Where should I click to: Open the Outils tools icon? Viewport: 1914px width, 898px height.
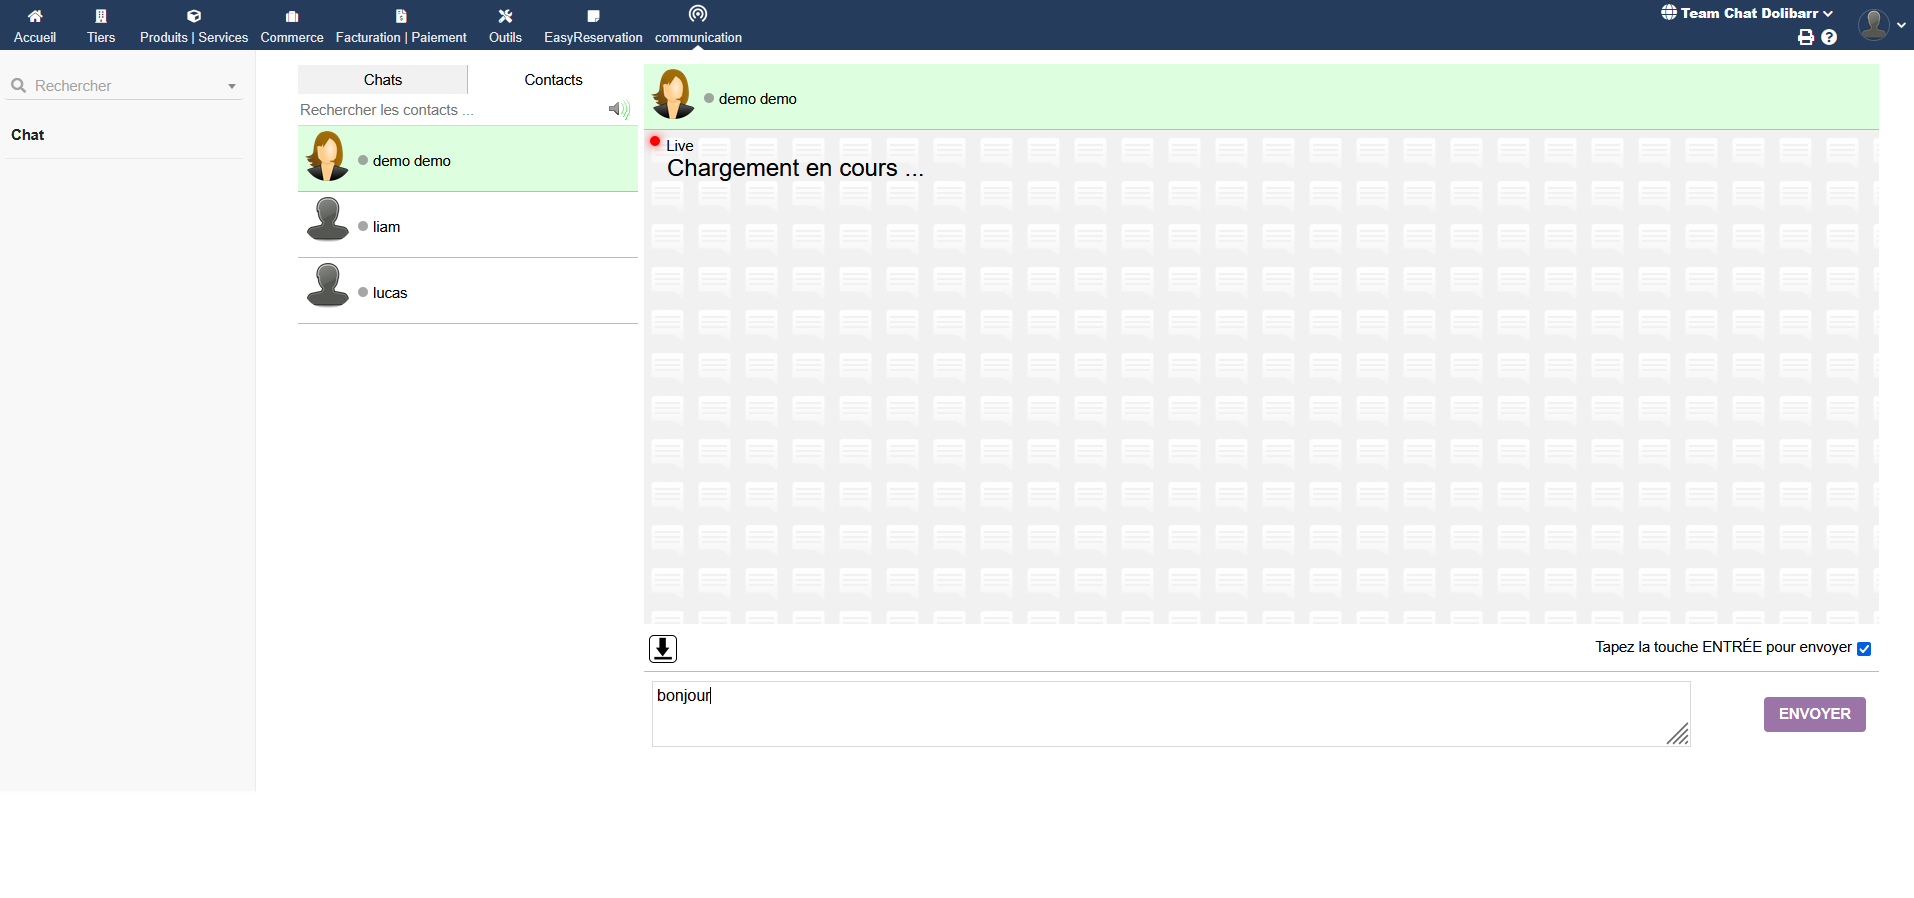505,16
